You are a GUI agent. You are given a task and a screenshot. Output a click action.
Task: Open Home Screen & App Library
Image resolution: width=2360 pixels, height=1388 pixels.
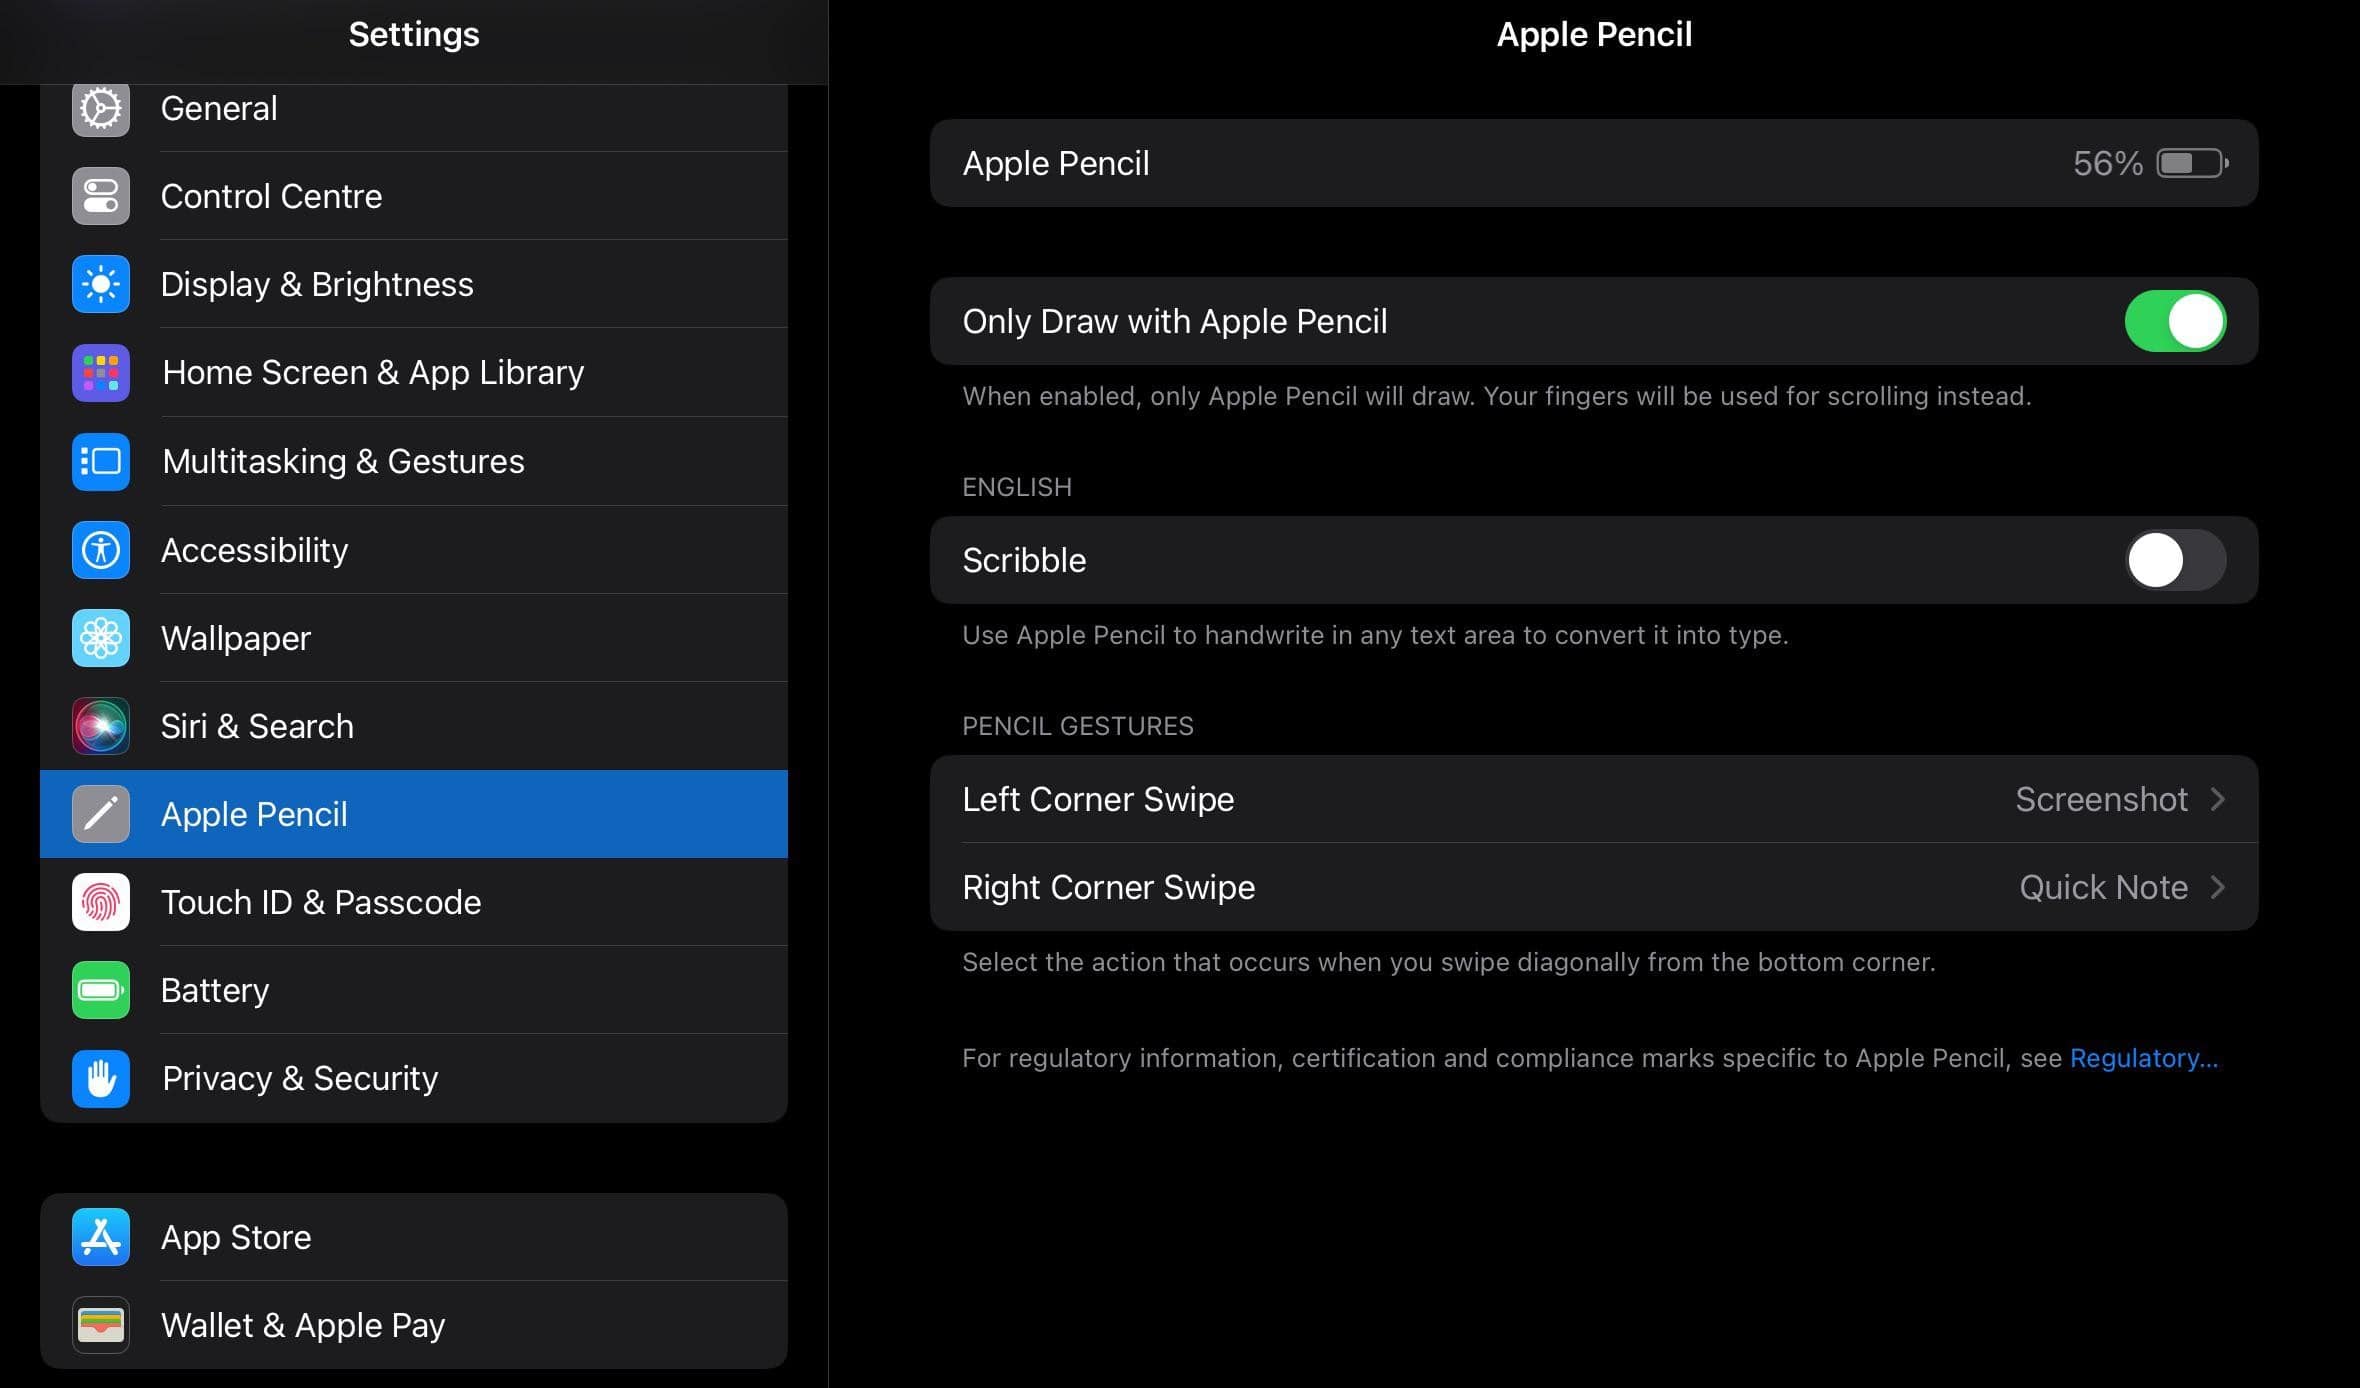click(414, 372)
